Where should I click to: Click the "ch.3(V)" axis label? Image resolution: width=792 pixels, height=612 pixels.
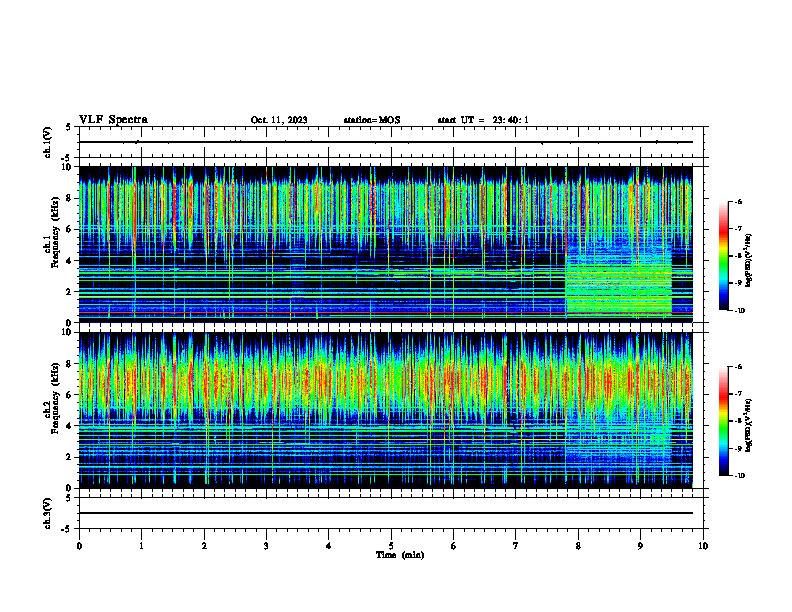47,513
